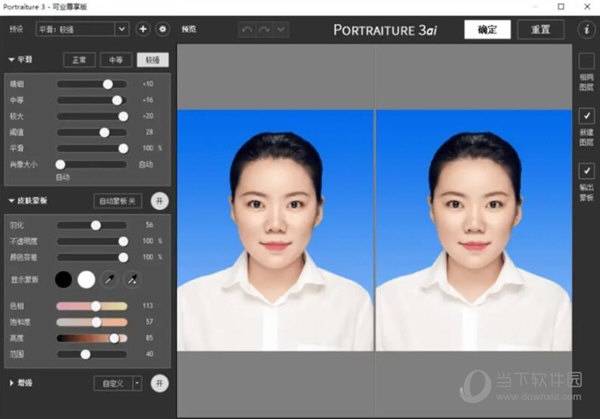
Task: Click the feathering value 56
Action: click(x=149, y=225)
